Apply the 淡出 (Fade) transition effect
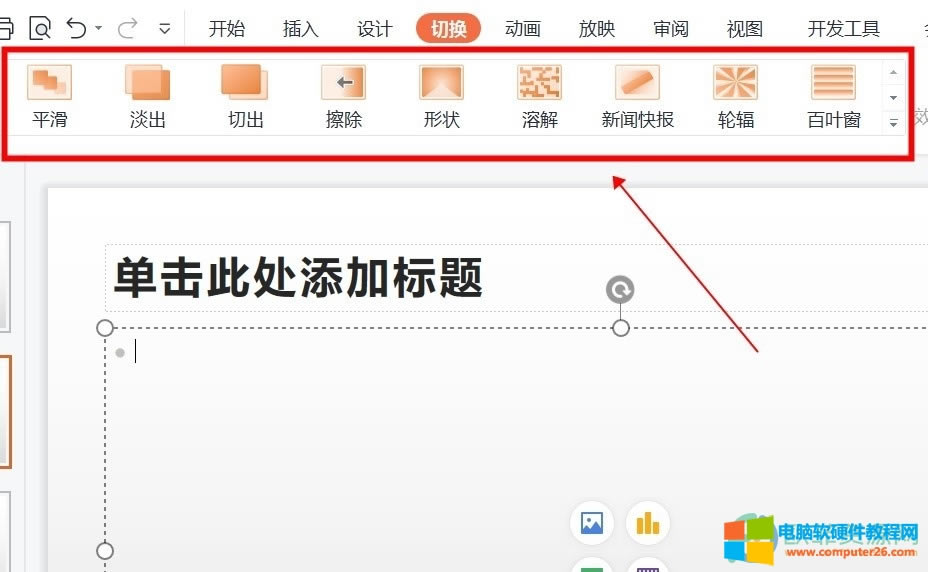The image size is (928, 572). (x=147, y=96)
